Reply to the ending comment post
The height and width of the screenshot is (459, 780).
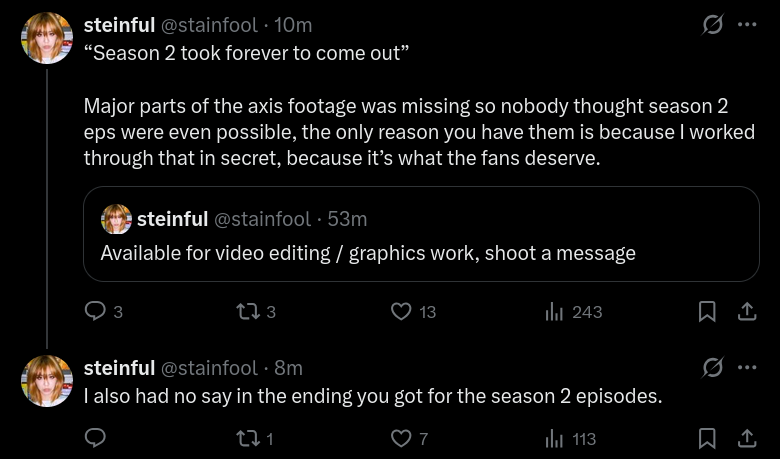[96, 438]
